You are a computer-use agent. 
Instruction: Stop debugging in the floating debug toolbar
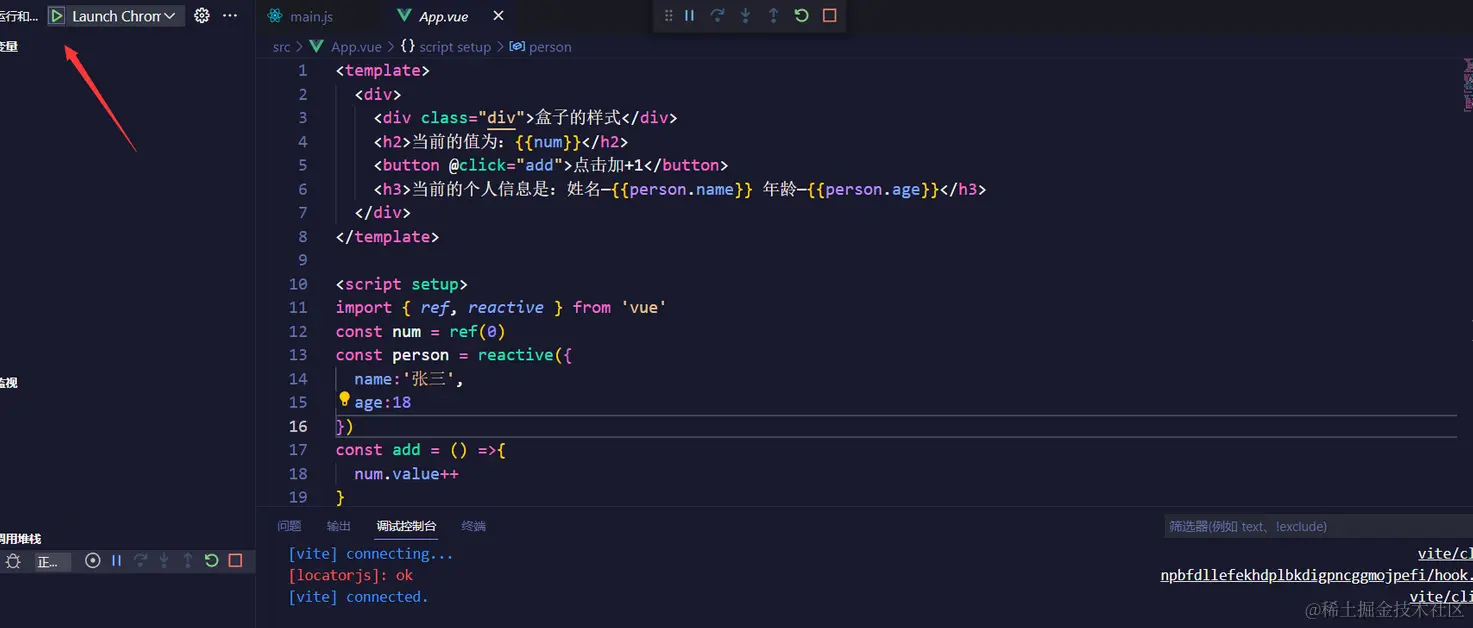829,16
